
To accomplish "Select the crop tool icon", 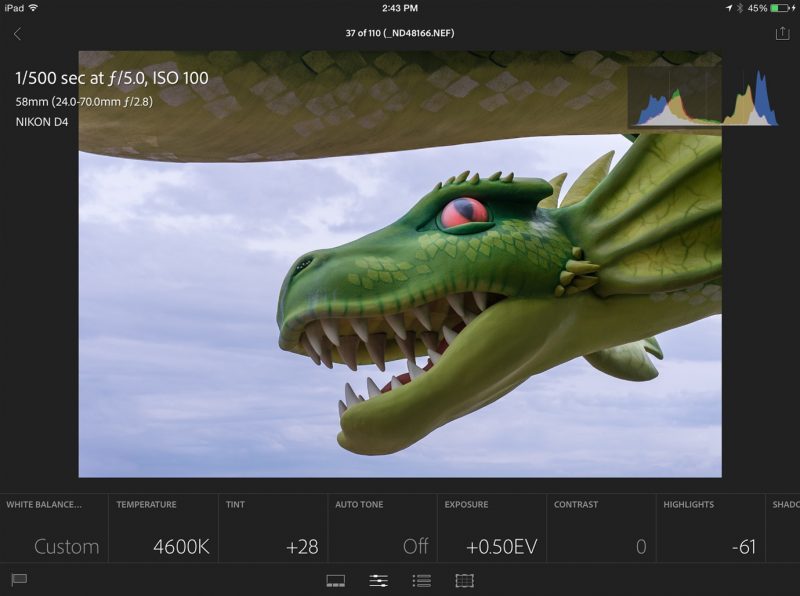I will [x=464, y=580].
